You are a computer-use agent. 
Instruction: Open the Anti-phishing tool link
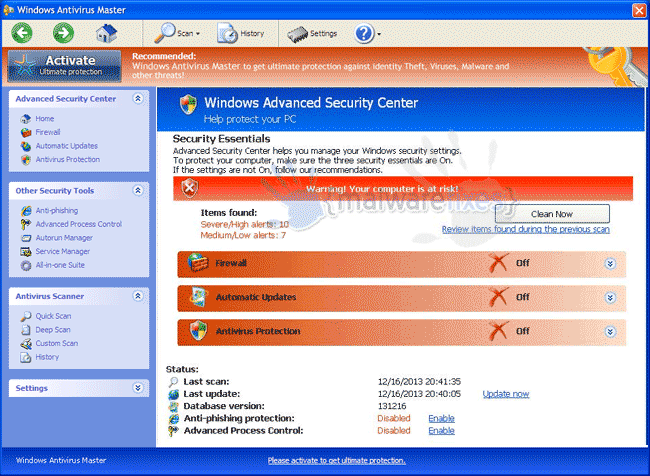point(57,211)
